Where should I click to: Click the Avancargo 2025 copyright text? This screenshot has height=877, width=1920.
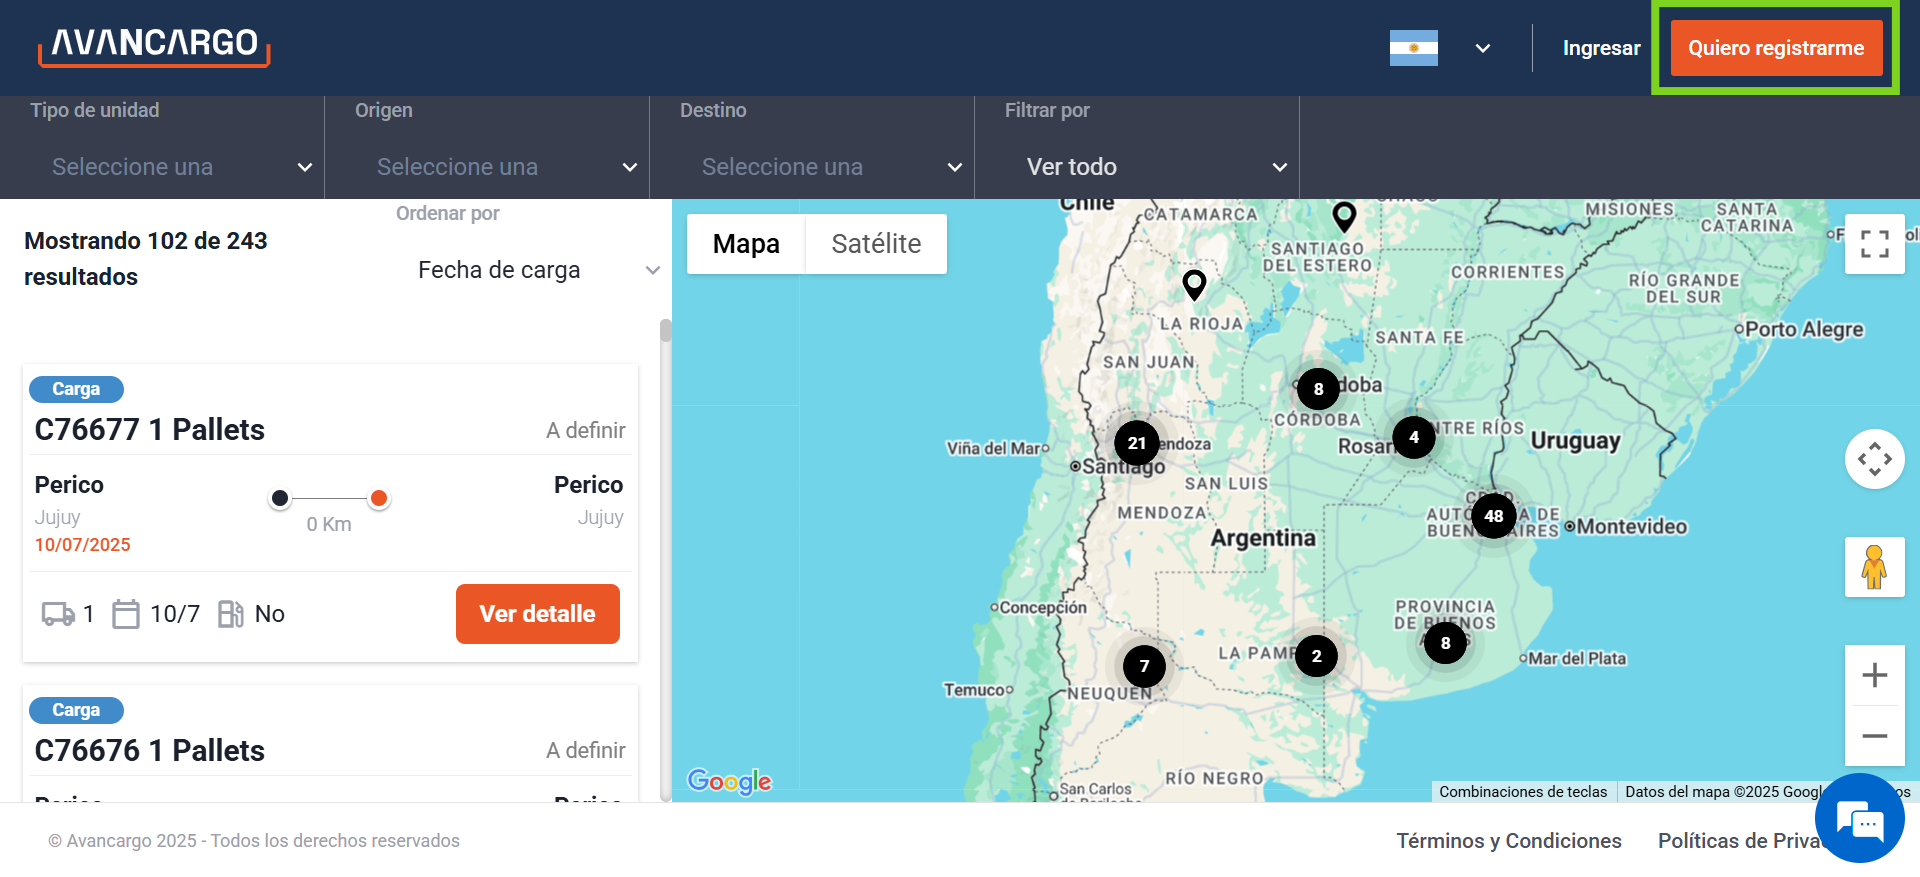pos(254,841)
